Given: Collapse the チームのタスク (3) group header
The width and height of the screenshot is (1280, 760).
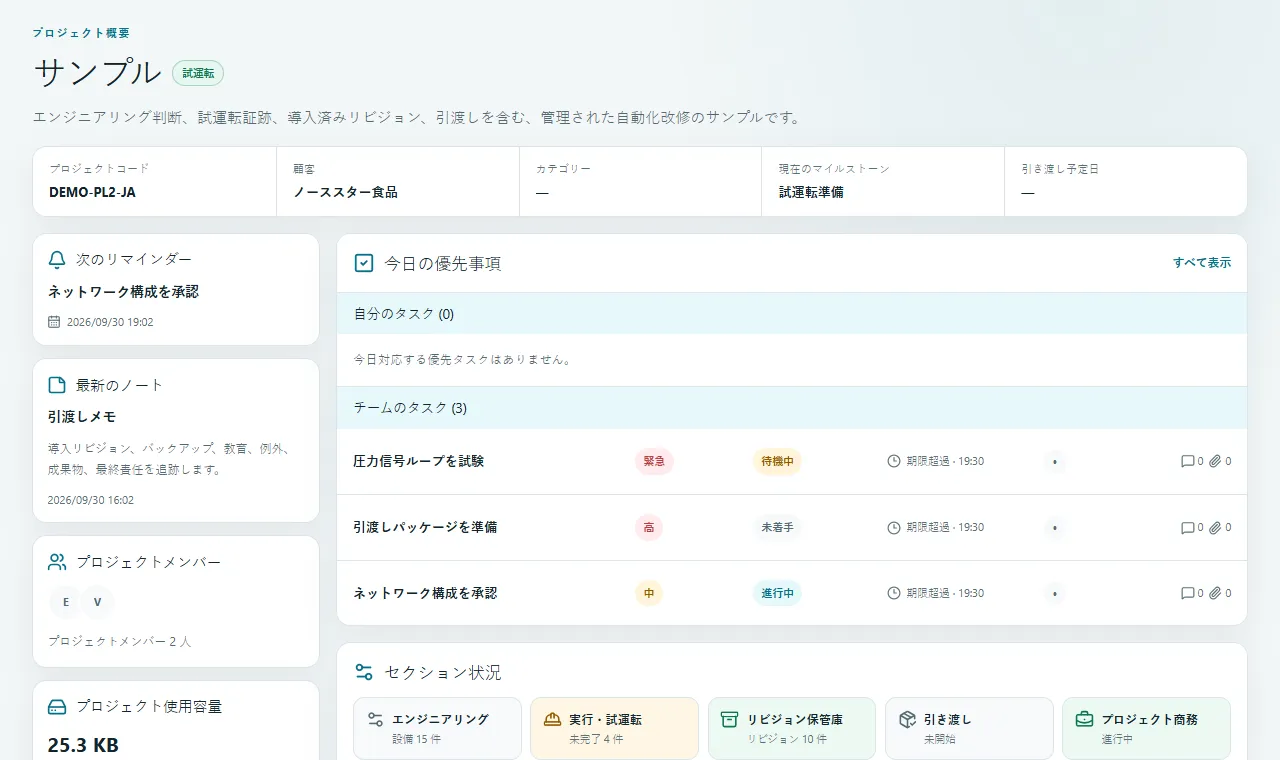Looking at the screenshot, I should click(792, 408).
